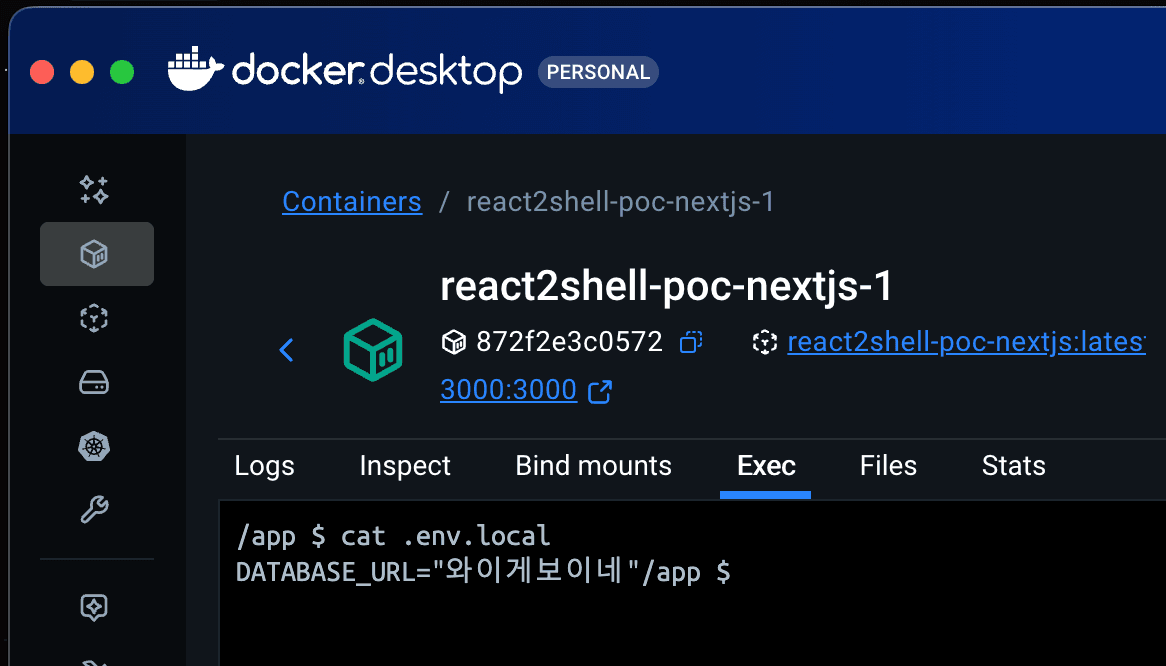Viewport: 1166px width, 666px height.
Task: Click the PERSONAL account badge
Action: (x=598, y=71)
